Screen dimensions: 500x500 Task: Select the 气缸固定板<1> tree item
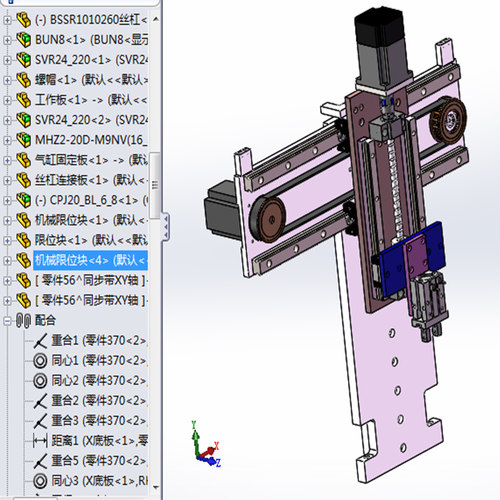click(x=91, y=160)
